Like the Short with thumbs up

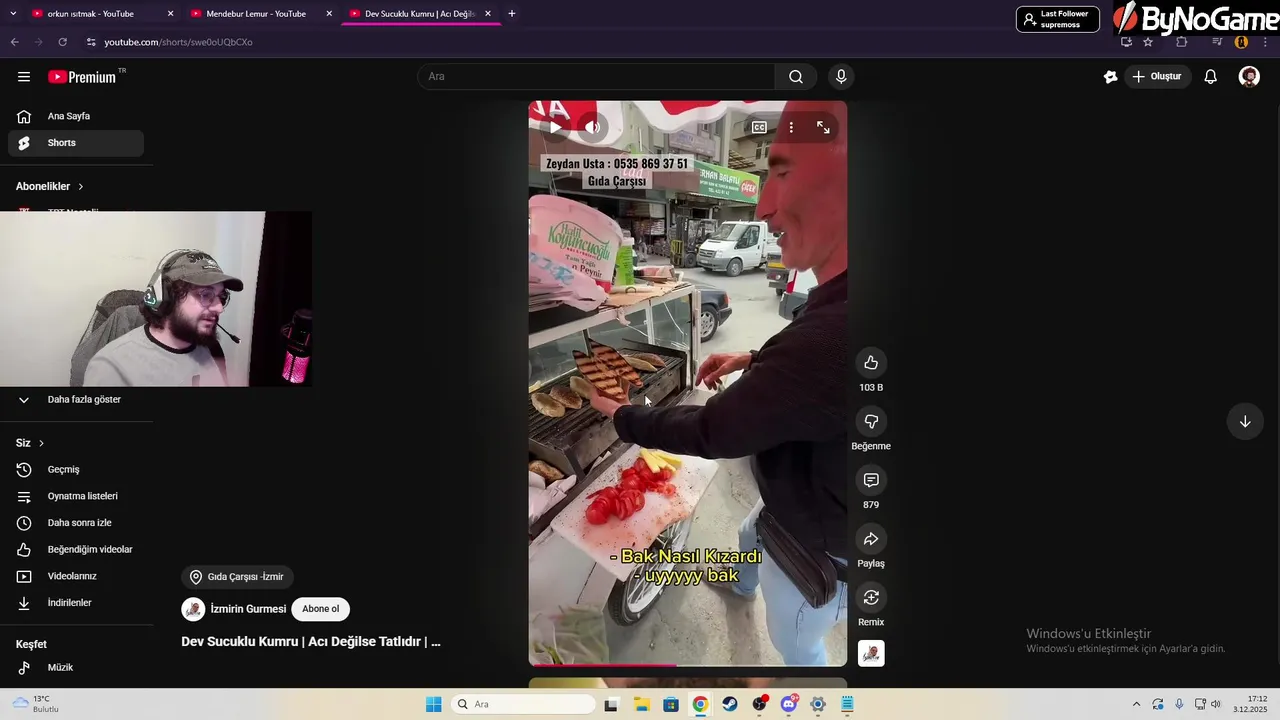coord(871,363)
